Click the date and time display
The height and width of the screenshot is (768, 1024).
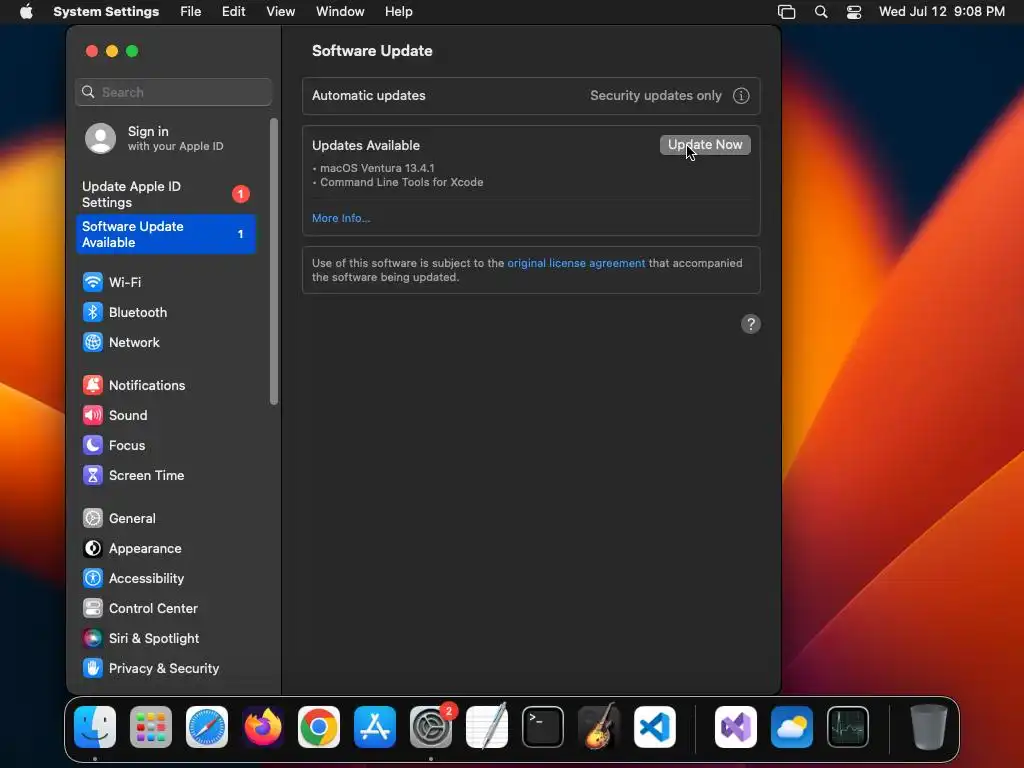coord(942,12)
